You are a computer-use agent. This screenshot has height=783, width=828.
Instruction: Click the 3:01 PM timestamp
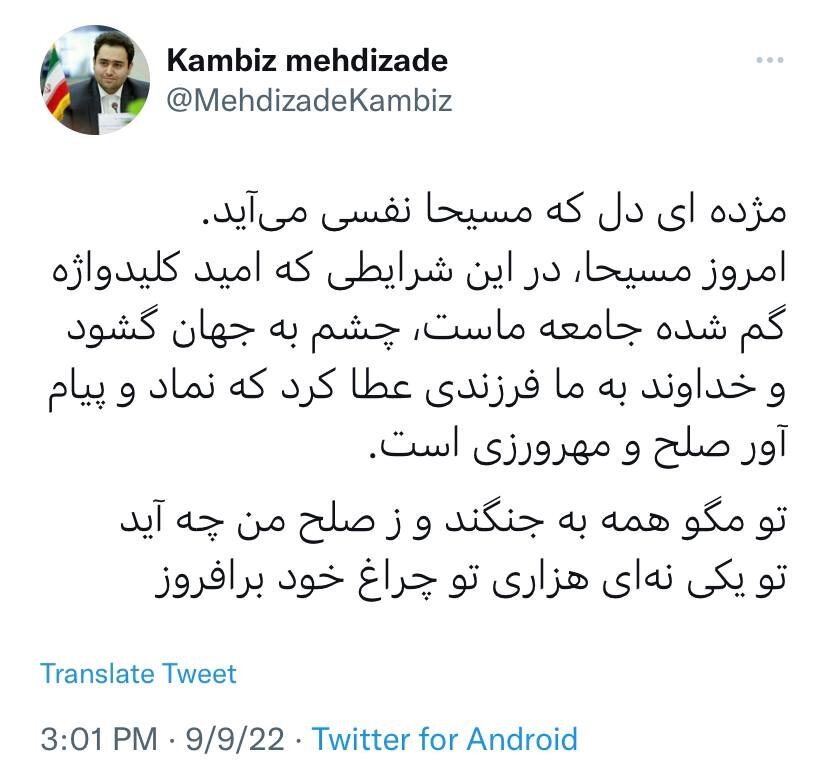(x=99, y=739)
